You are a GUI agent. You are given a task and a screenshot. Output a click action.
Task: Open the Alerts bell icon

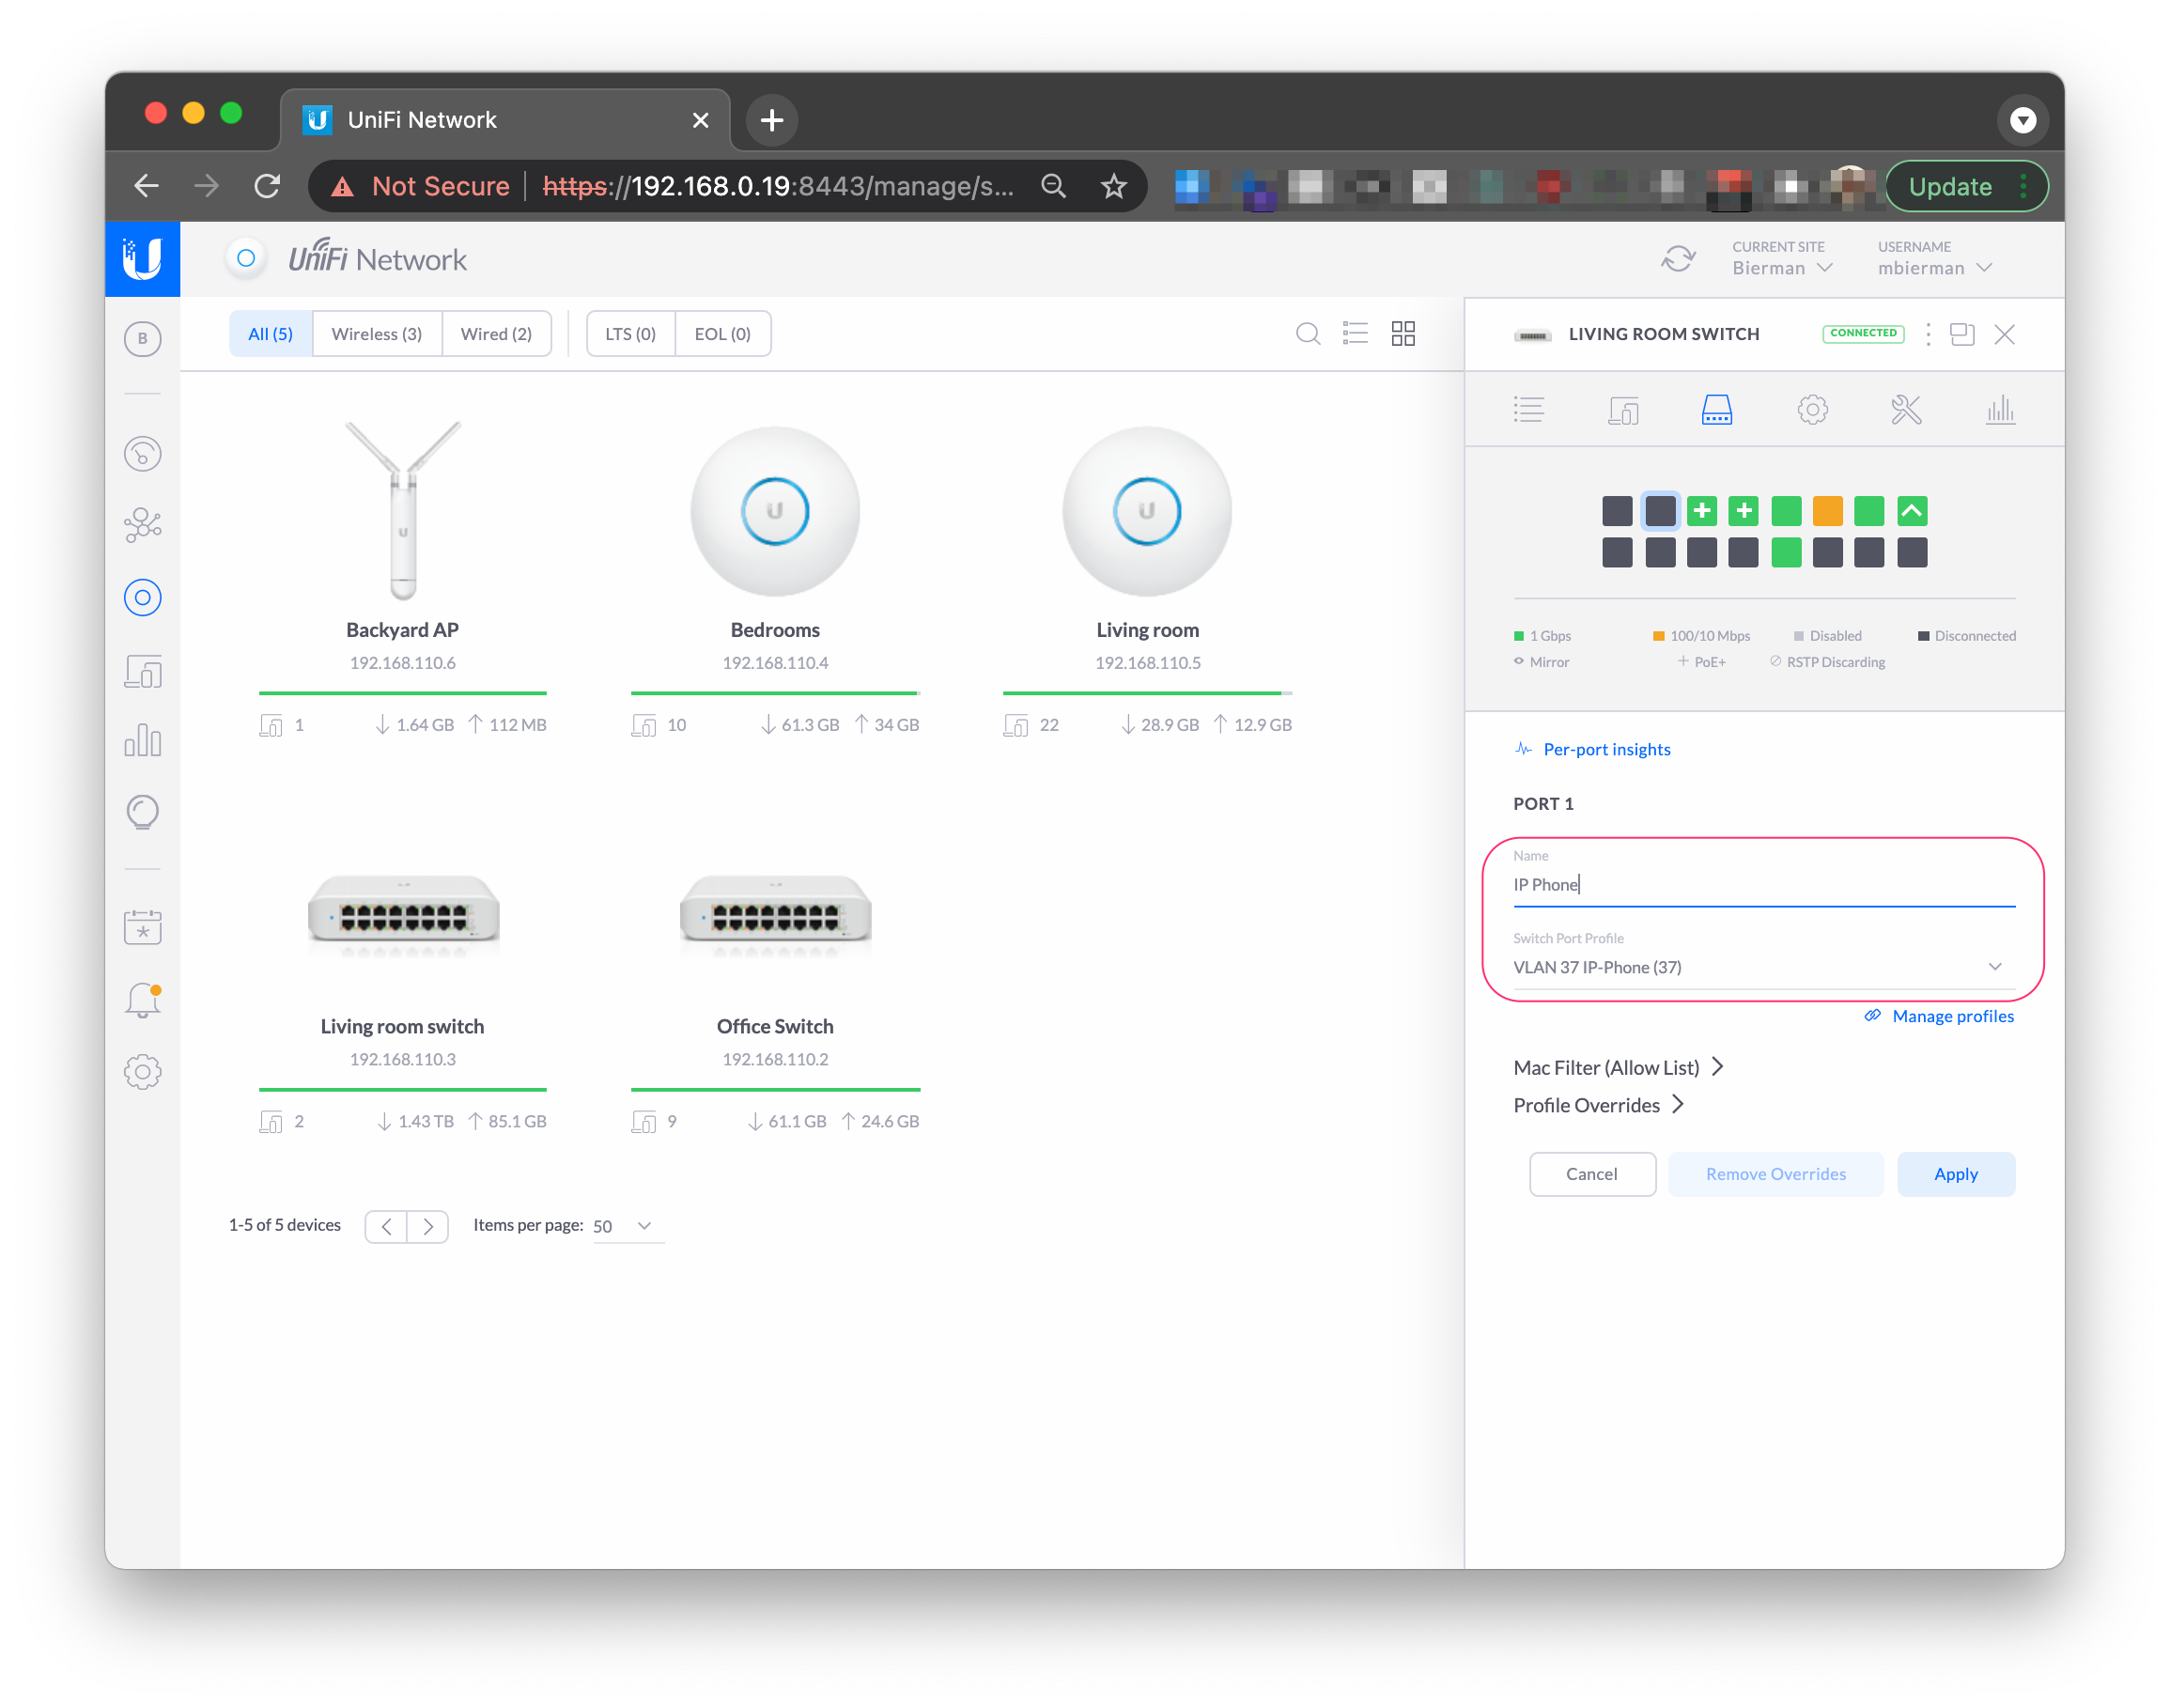(x=142, y=1000)
